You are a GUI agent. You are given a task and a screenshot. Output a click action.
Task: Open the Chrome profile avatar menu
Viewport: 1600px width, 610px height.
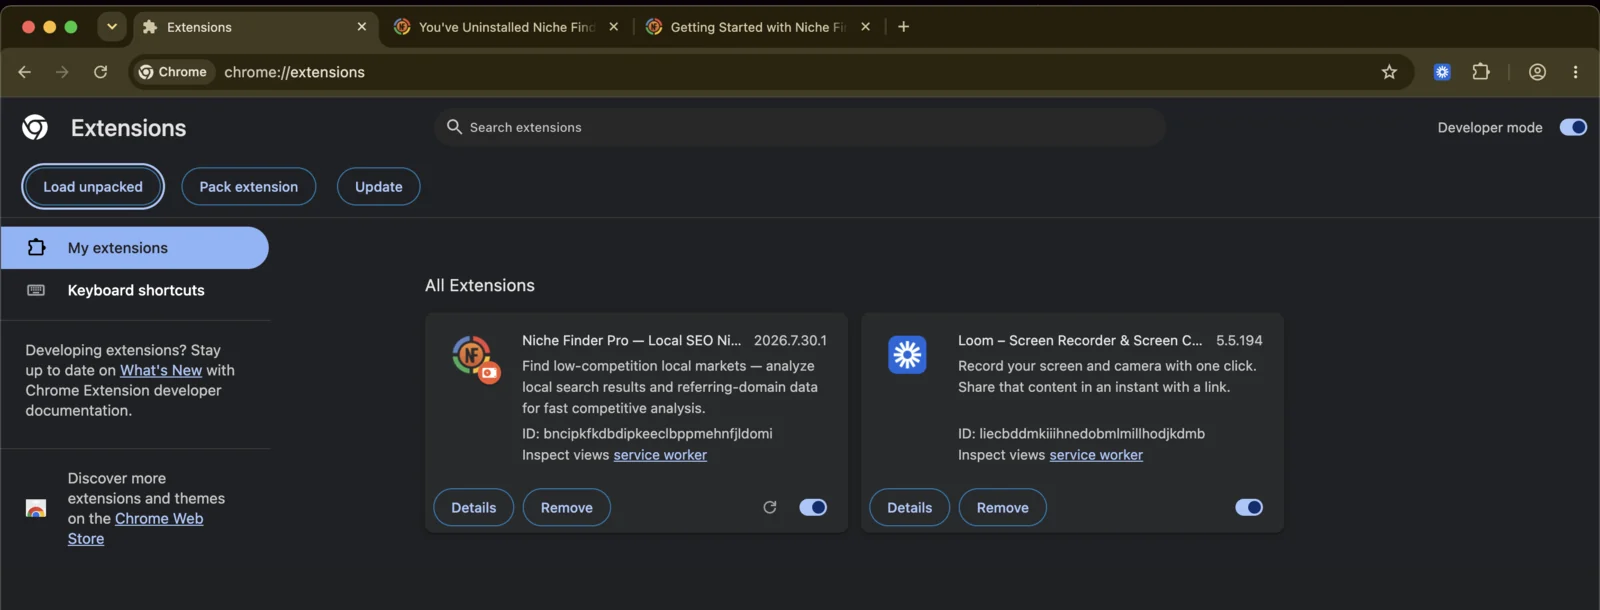(x=1538, y=72)
